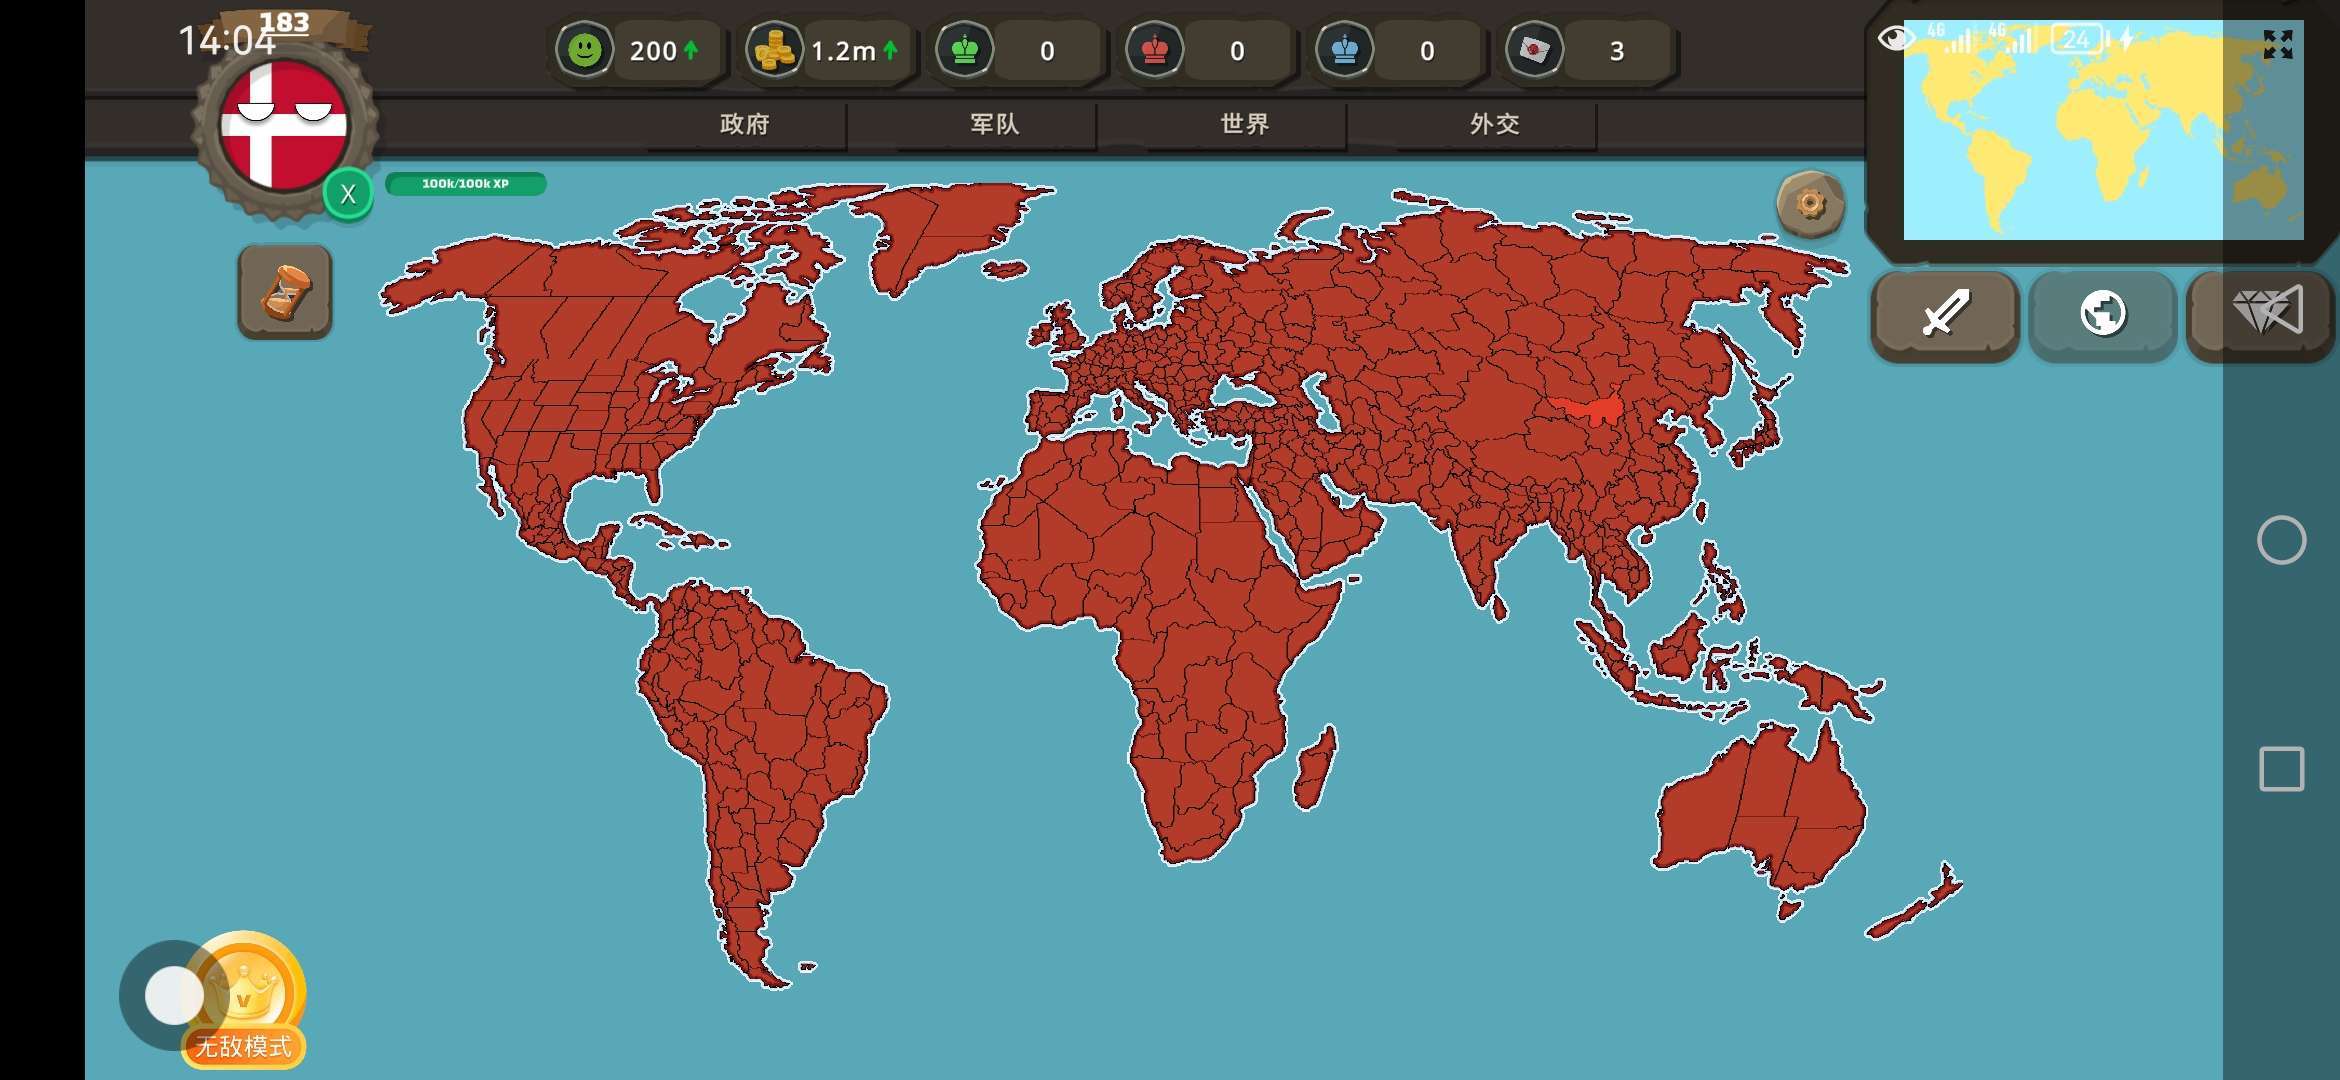Open the 外交 diplomacy menu
Viewport: 2340px width, 1080px height.
click(x=1494, y=124)
